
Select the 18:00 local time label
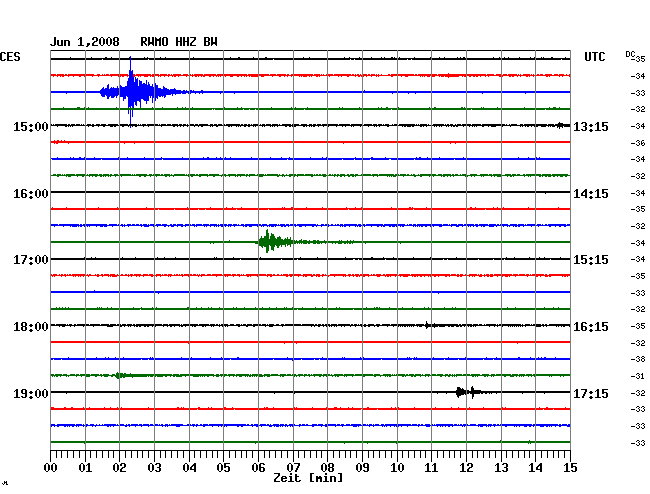(31, 327)
